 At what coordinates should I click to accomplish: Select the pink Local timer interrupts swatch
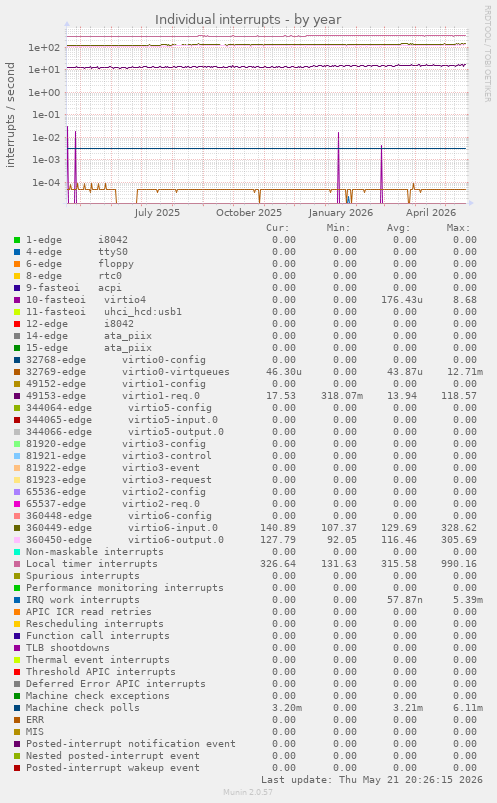pos(17,564)
